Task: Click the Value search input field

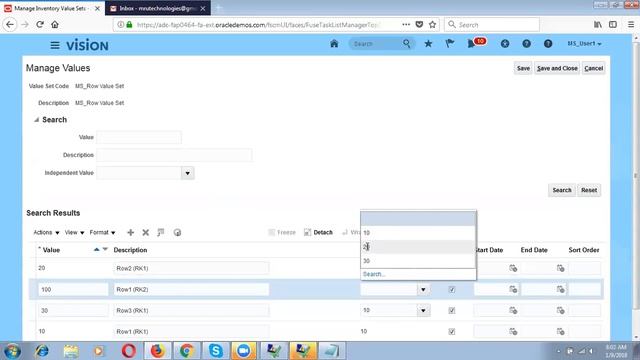Action: pyautogui.click(x=139, y=137)
